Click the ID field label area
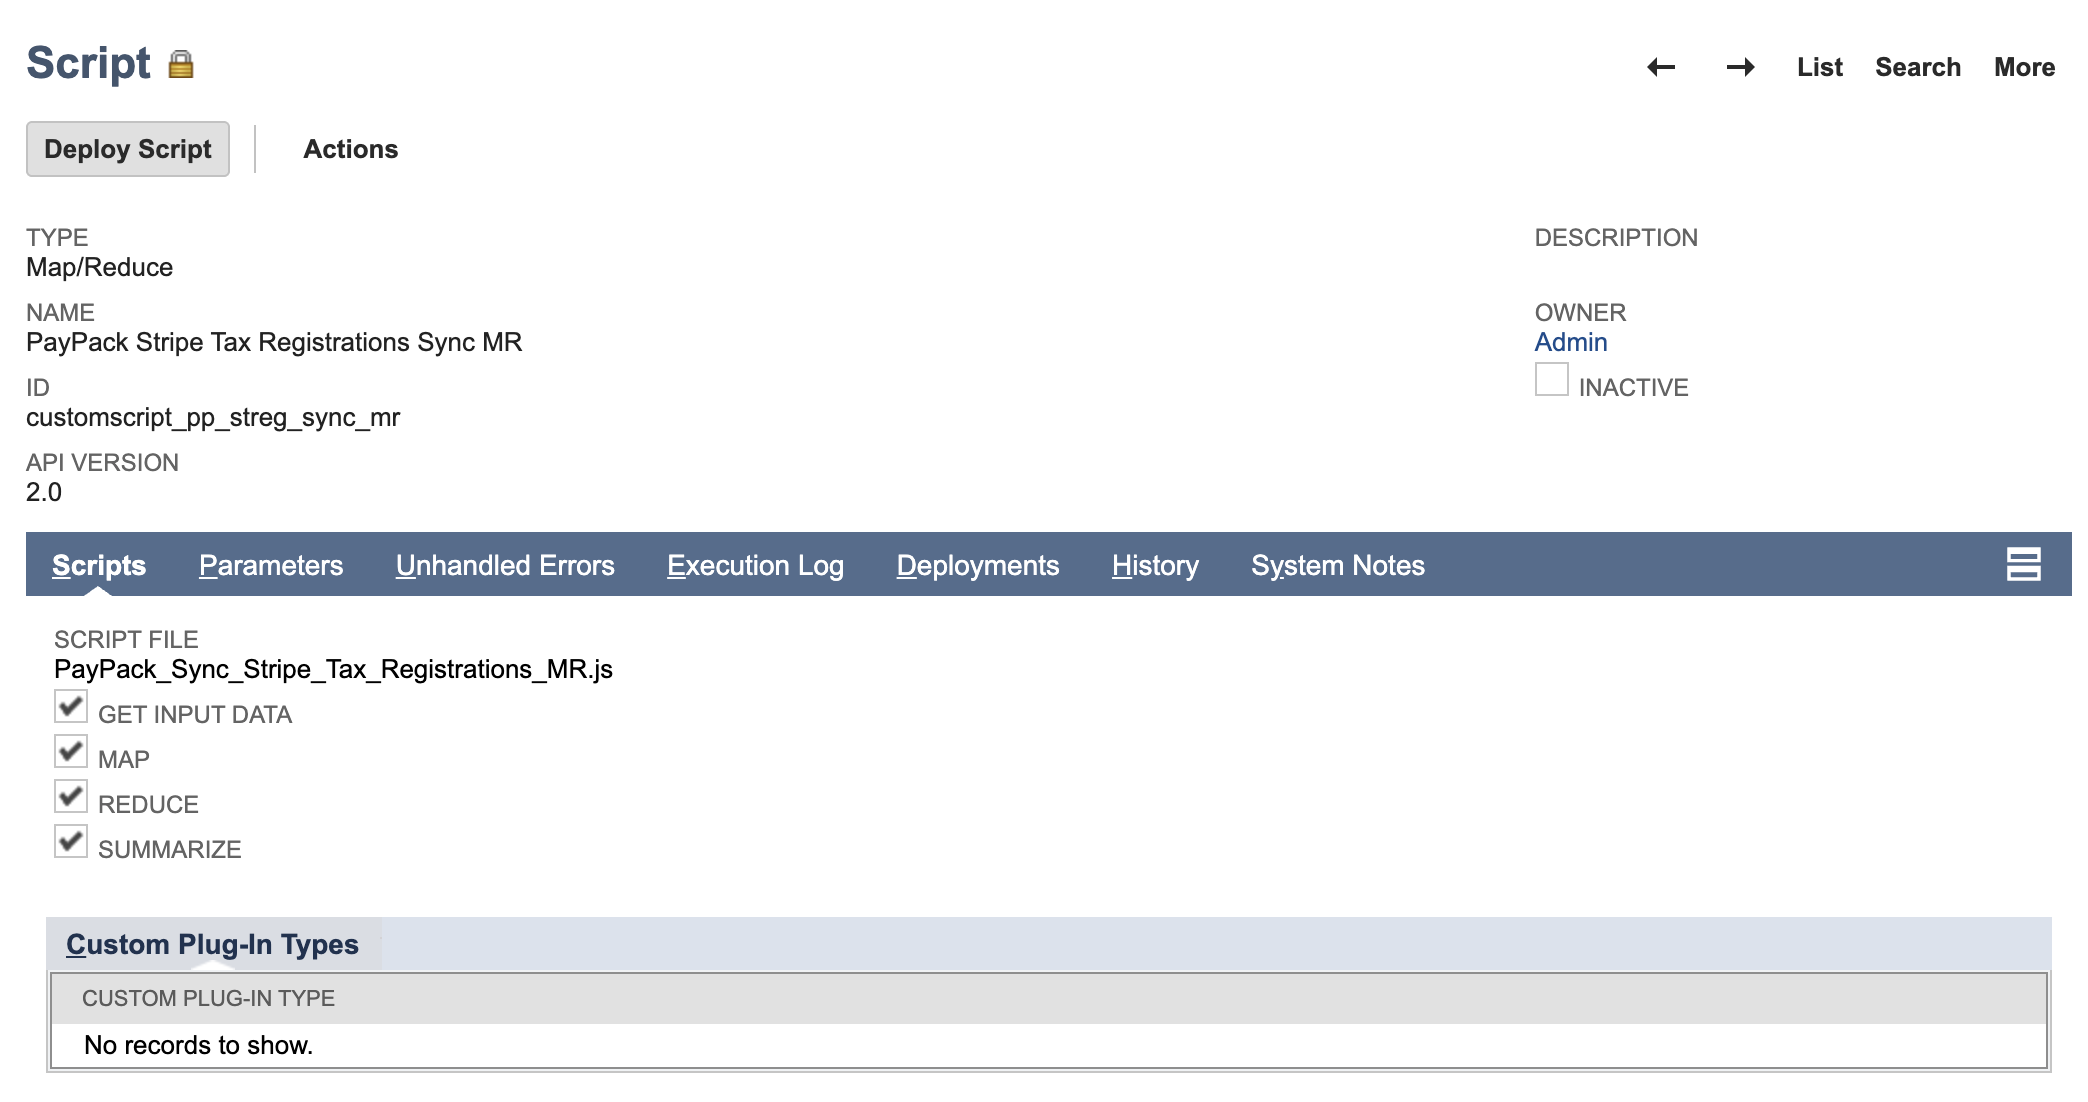This screenshot has height=1102, width=2088. tap(40, 387)
